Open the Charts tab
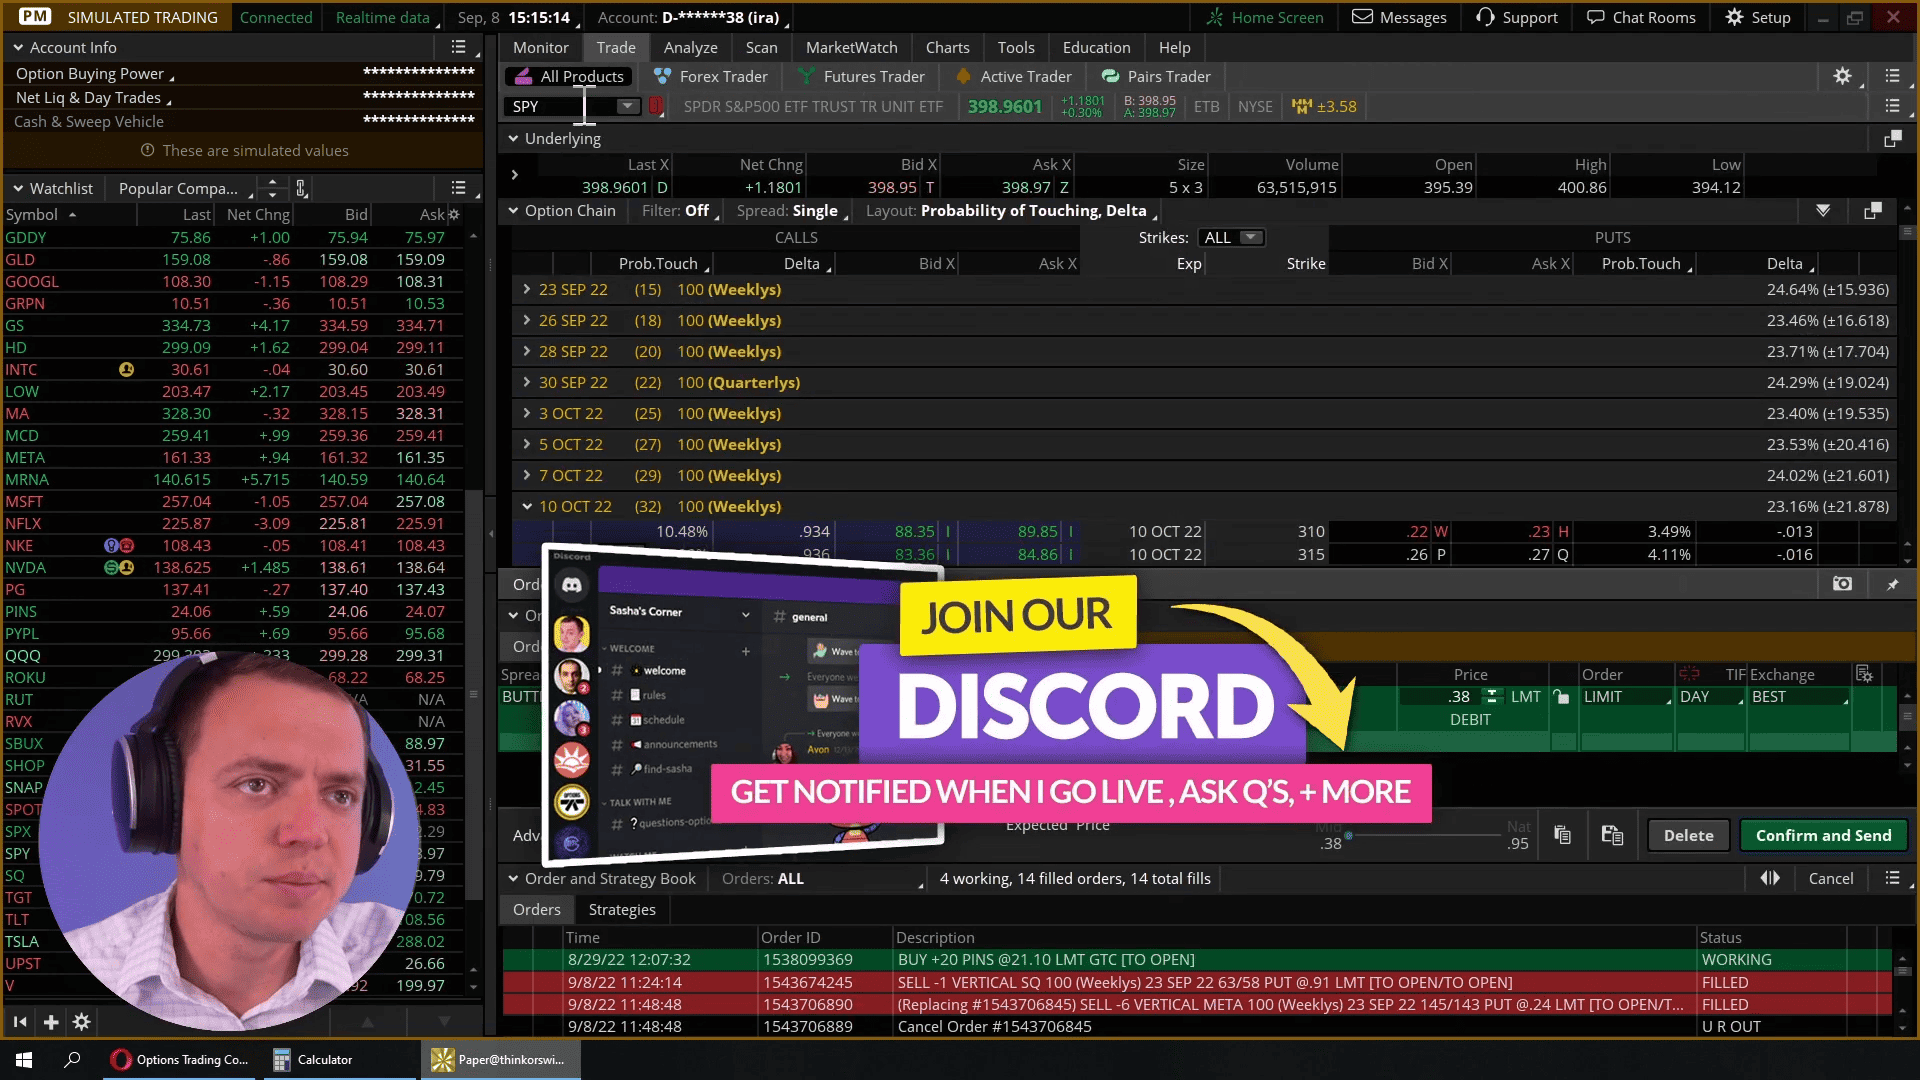 click(x=948, y=47)
